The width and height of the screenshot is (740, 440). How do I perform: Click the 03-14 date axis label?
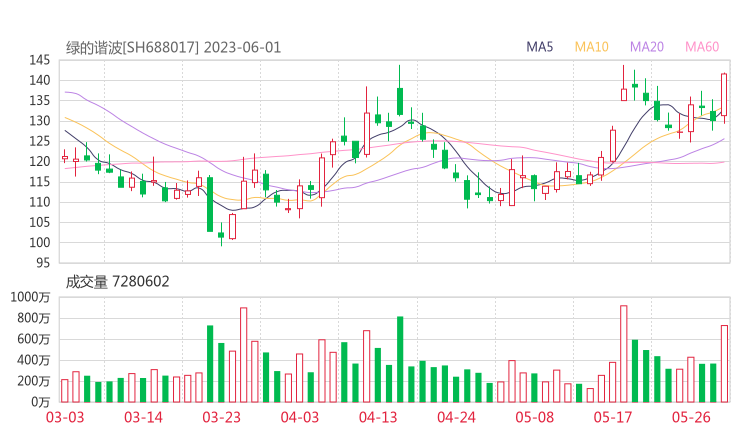[143, 417]
